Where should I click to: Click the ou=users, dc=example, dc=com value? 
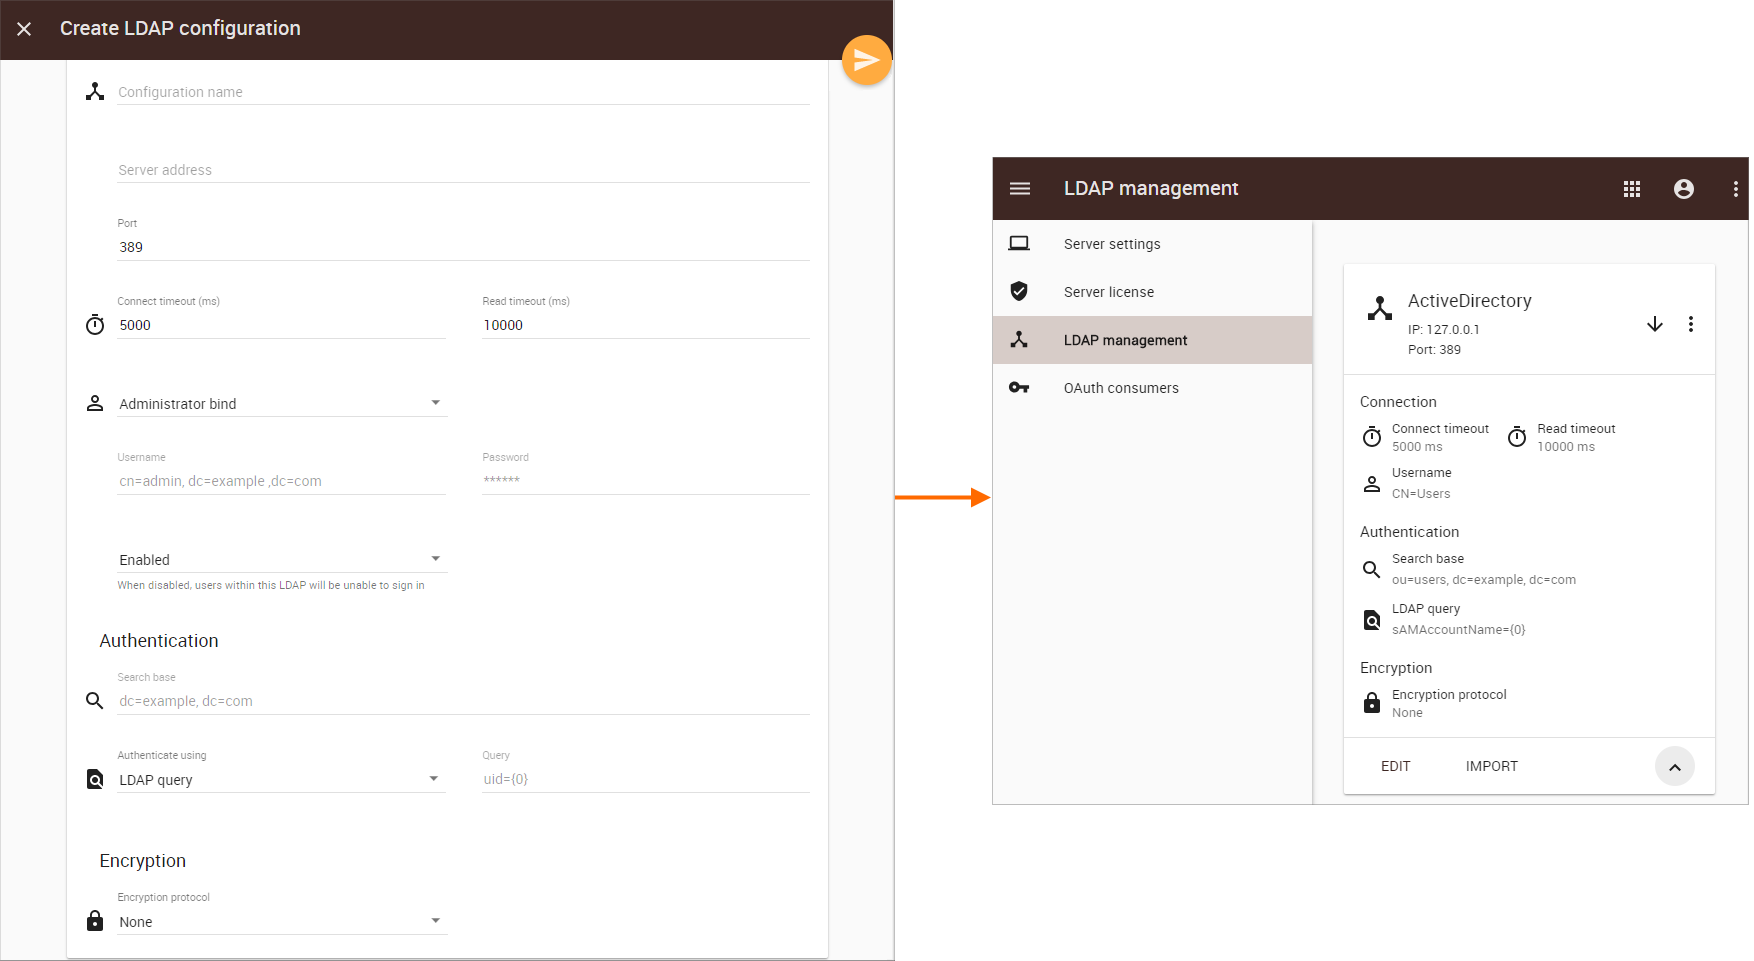[x=1483, y=580]
